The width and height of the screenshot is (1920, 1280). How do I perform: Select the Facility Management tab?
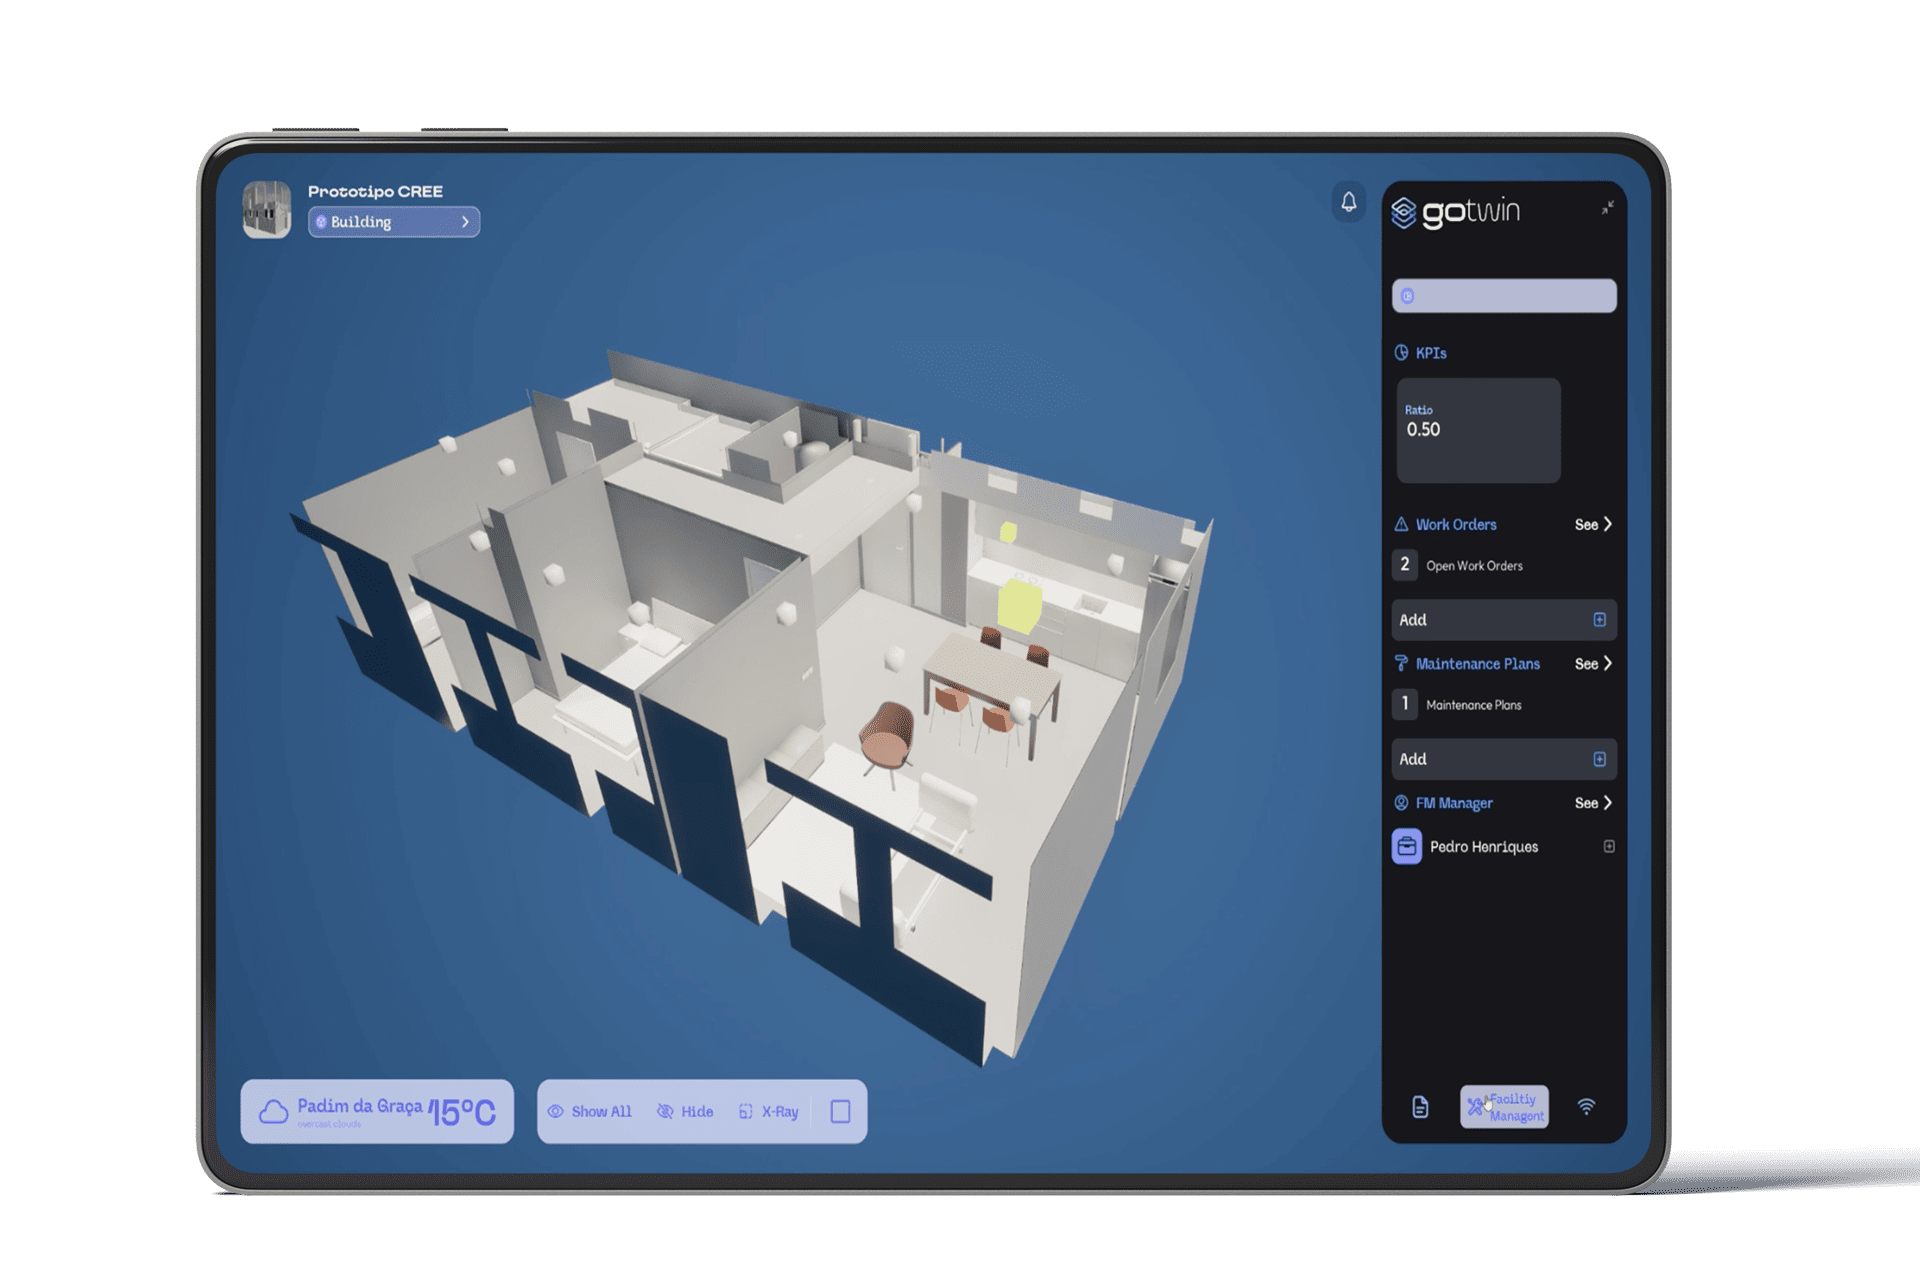(x=1504, y=1107)
